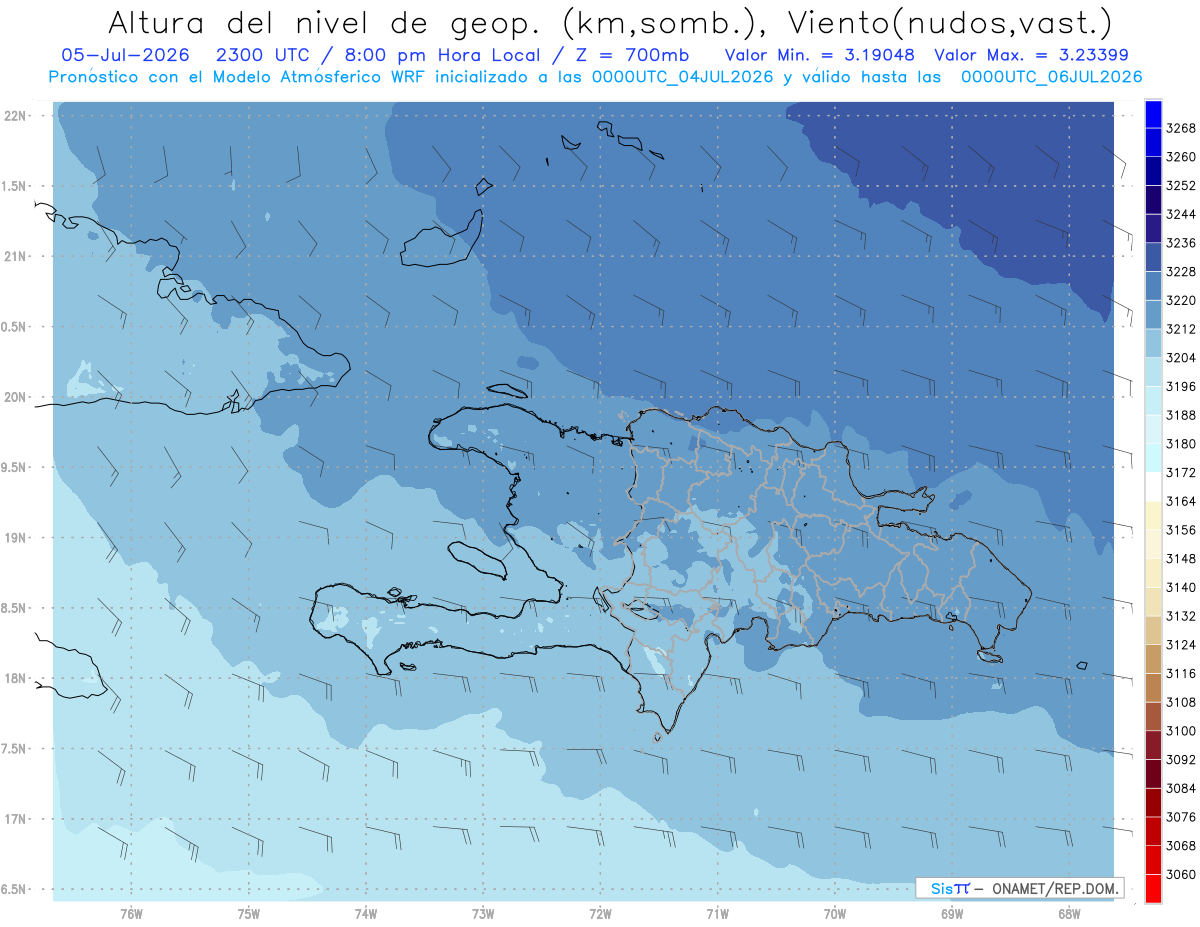Click legend value '3220'
1200x927 pixels.
[x=1181, y=300]
